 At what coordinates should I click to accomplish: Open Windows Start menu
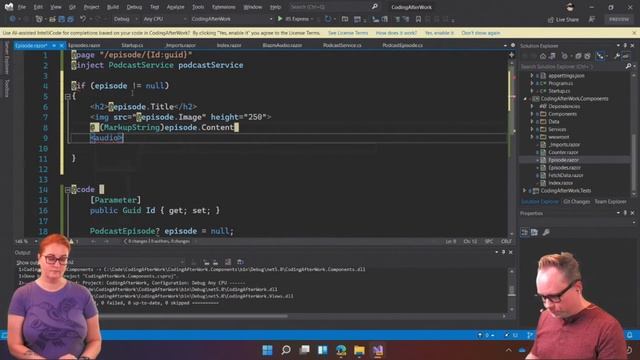coord(267,350)
